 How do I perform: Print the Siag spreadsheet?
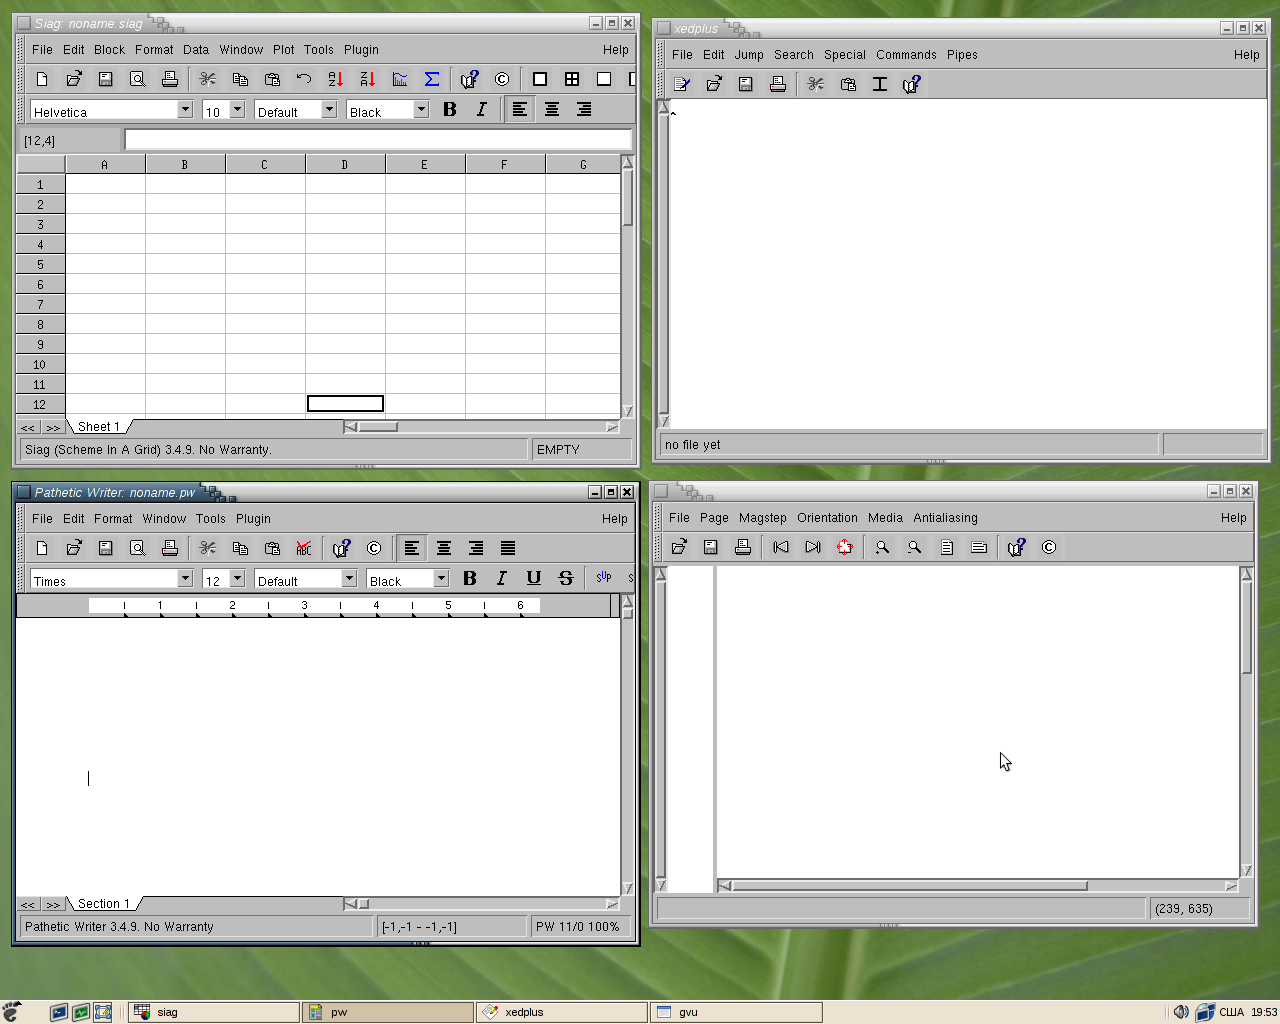(x=170, y=79)
